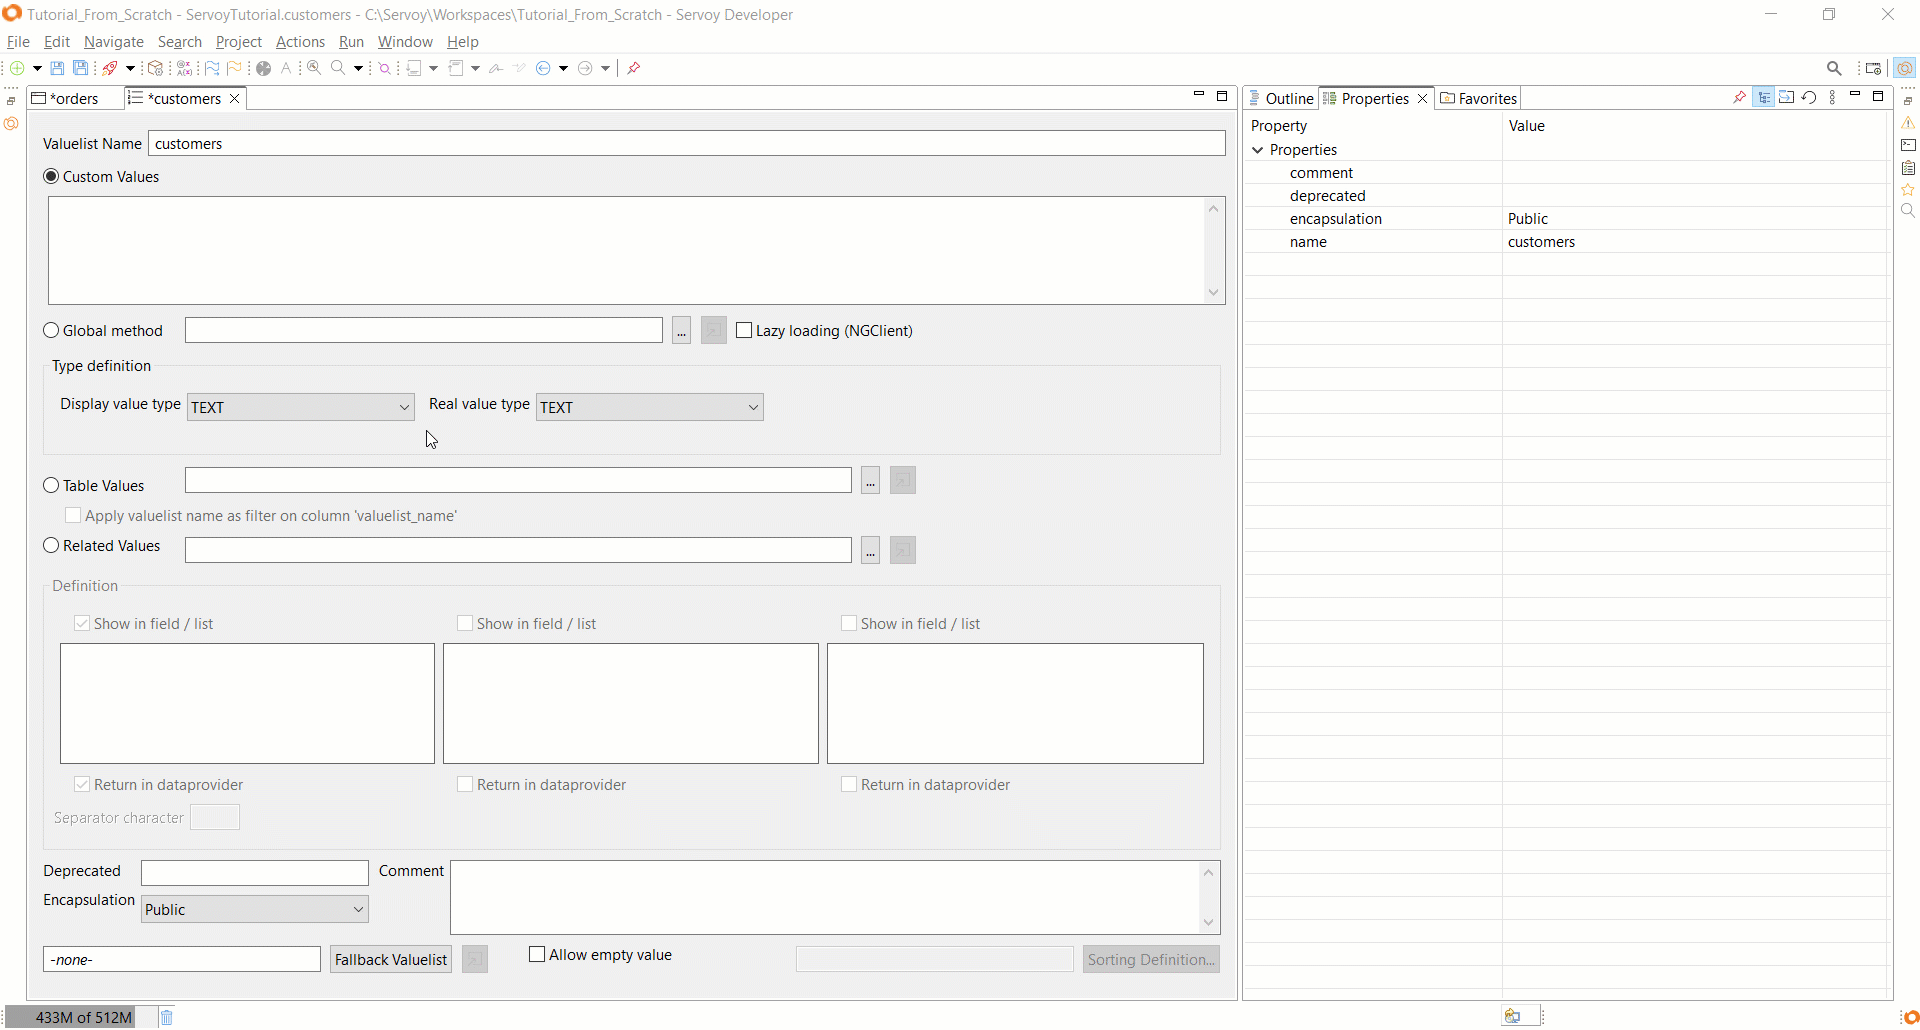Viewport: 1920px width, 1030px height.
Task: Toggle show categories icon in Properties panel
Action: tap(1764, 97)
